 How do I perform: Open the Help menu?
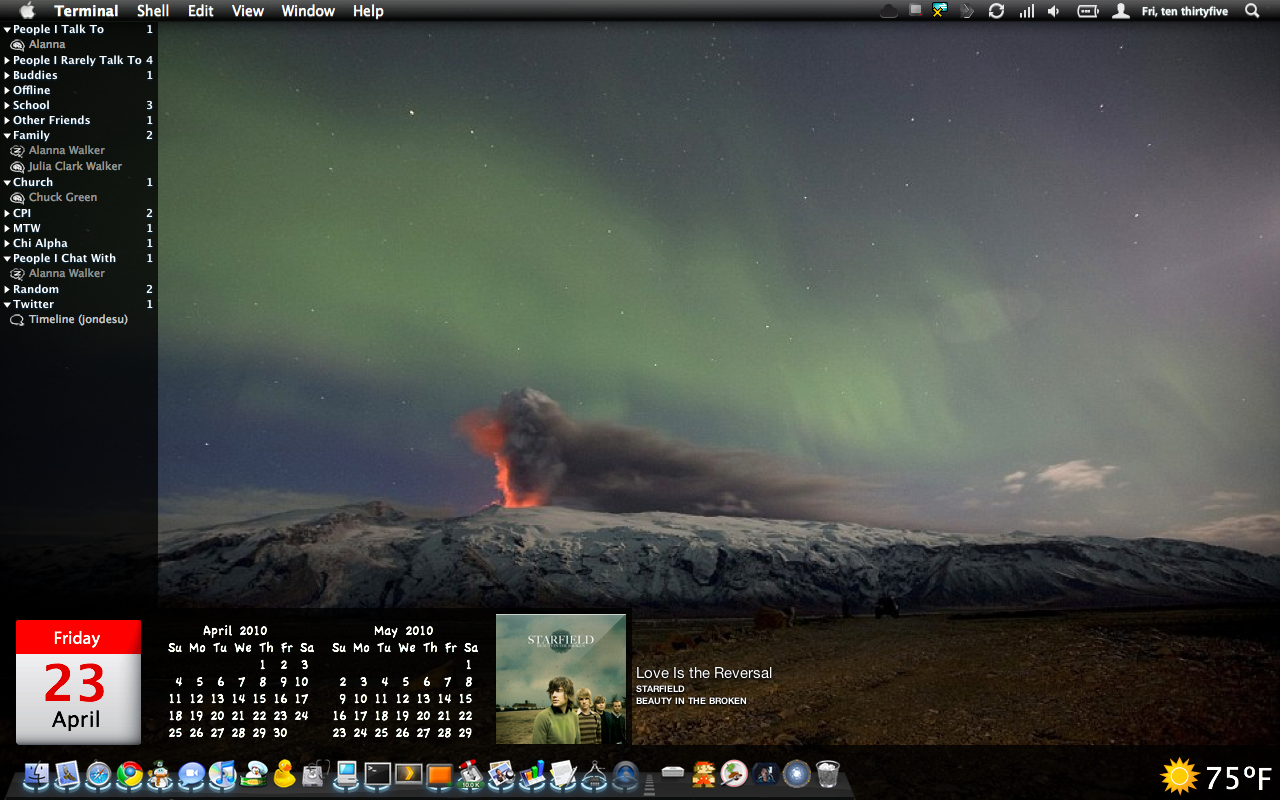[x=368, y=11]
